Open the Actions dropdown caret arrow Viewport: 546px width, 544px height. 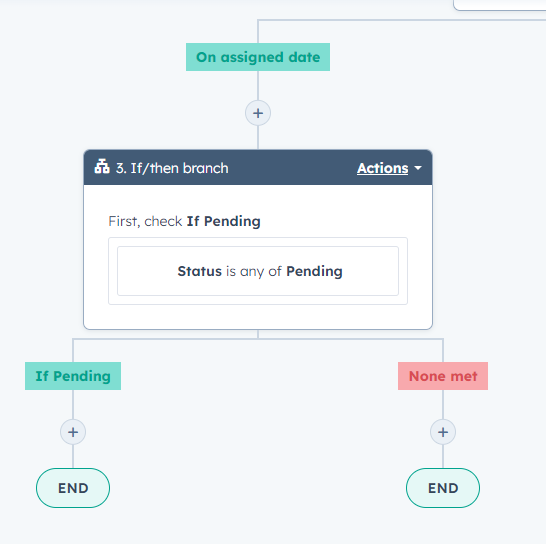[x=418, y=168]
